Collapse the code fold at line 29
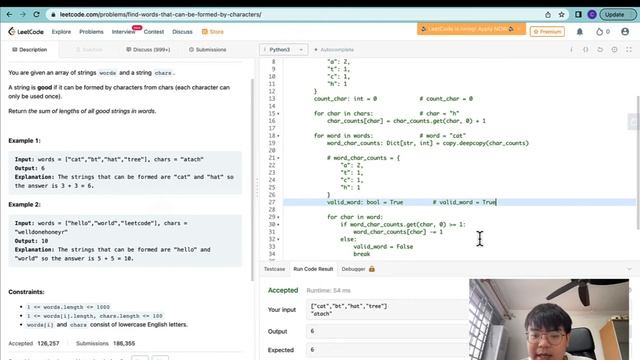The image size is (640, 360). point(278,217)
